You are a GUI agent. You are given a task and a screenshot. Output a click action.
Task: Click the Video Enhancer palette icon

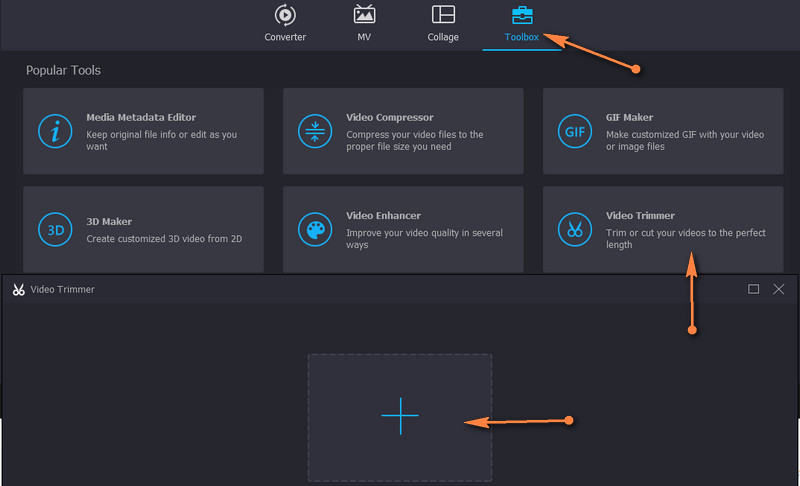click(x=315, y=229)
